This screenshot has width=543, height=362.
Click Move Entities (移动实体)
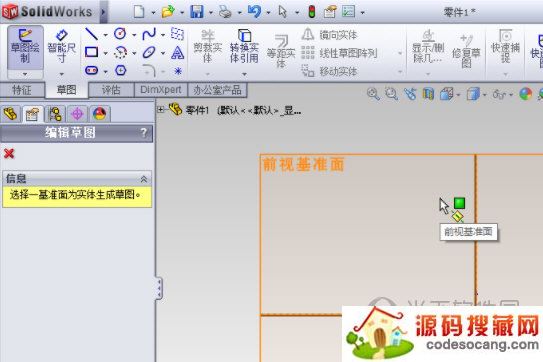point(329,71)
